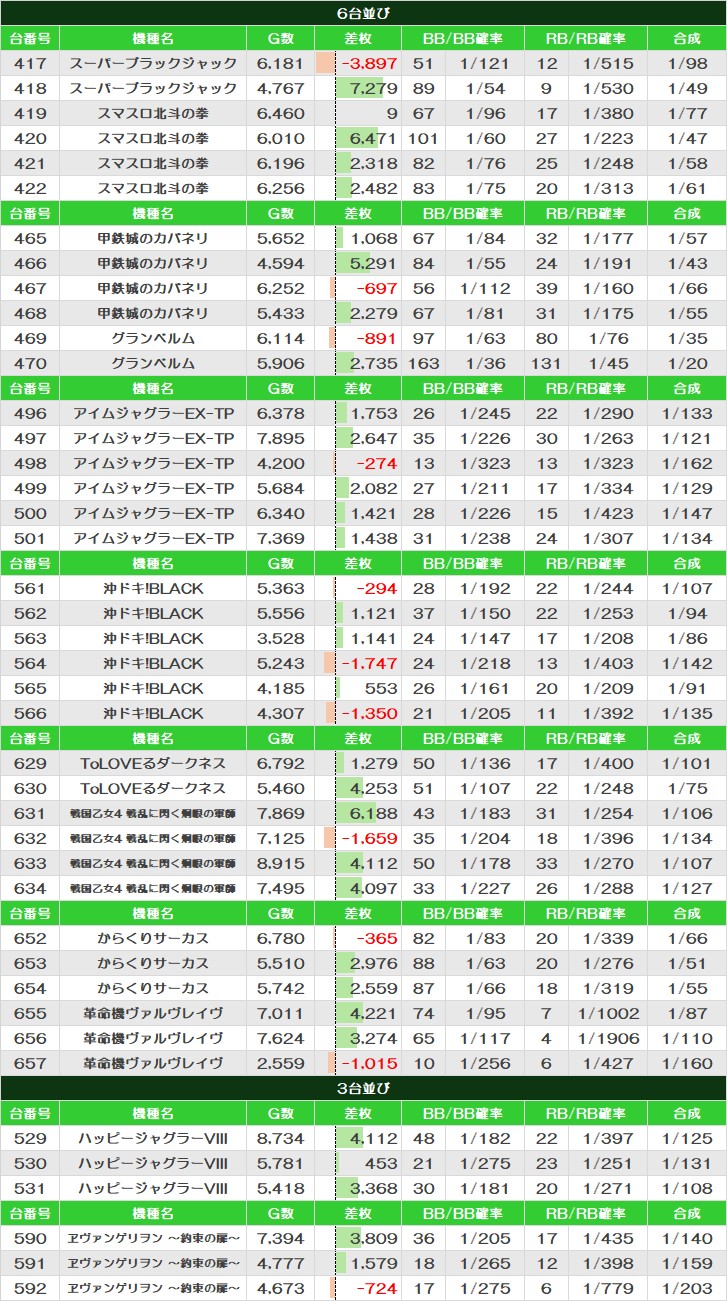Click the -1,350 差枚 value

click(369, 713)
